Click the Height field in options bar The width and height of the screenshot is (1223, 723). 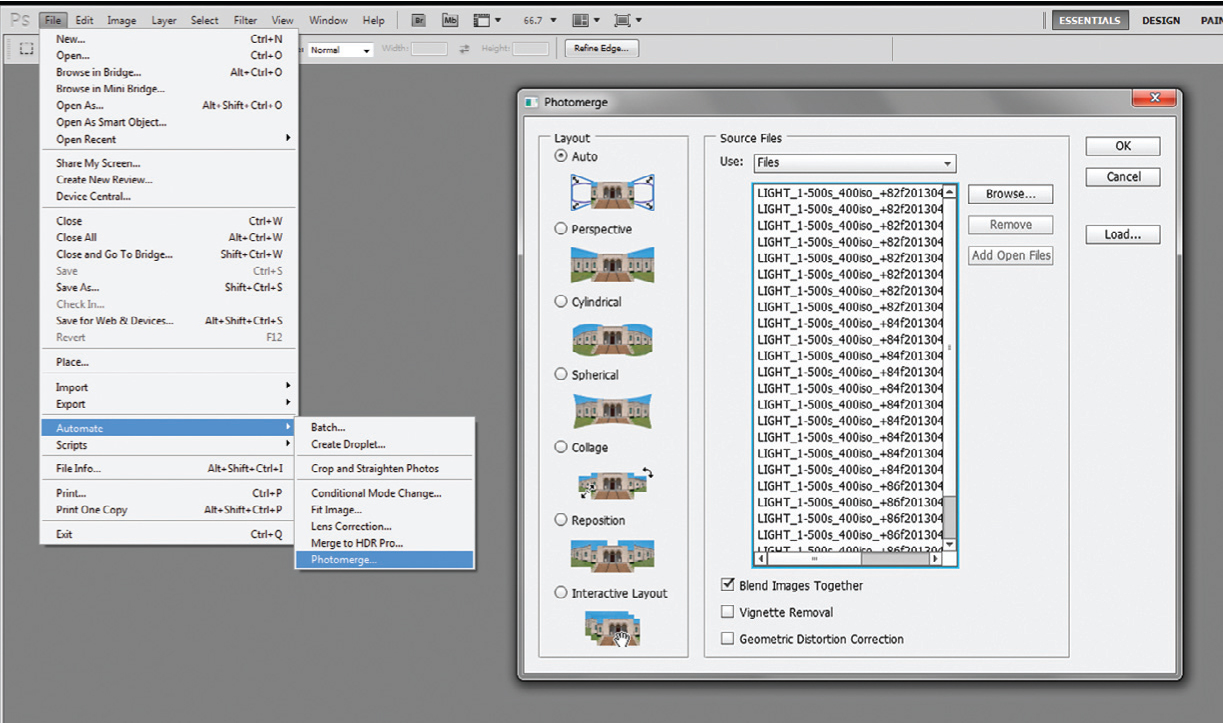coord(531,49)
